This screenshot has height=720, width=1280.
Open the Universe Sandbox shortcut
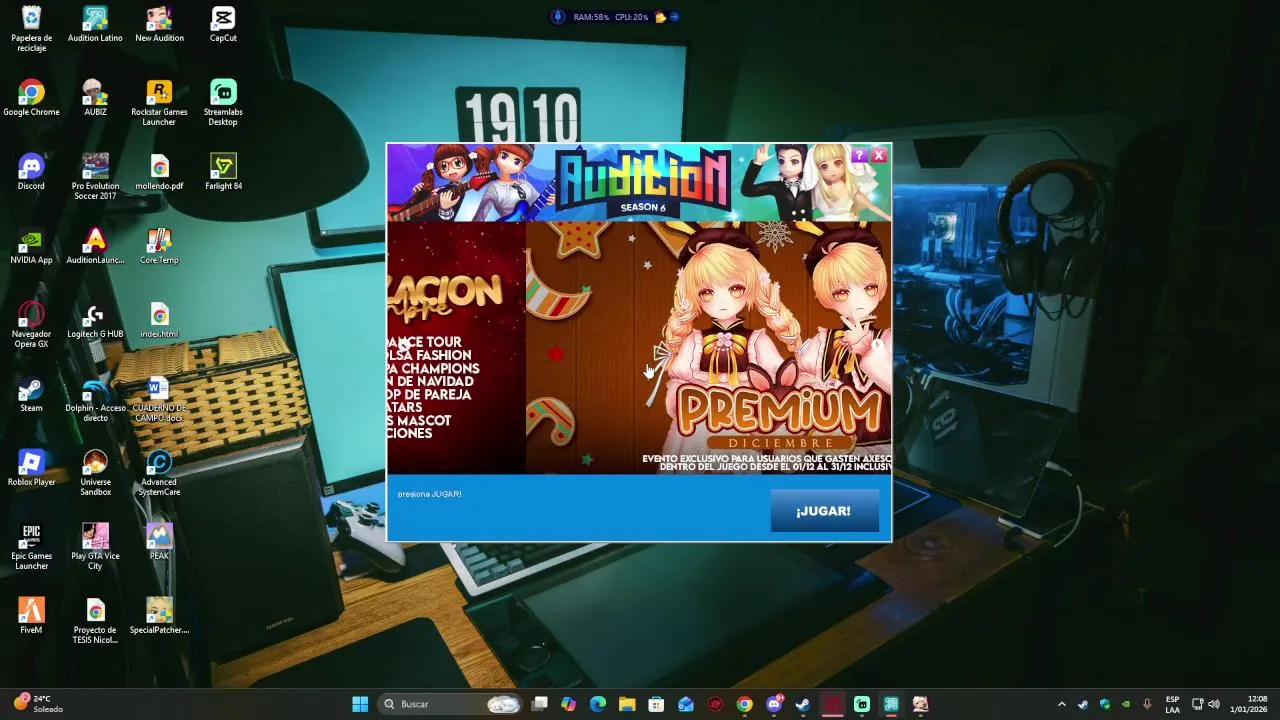click(x=95, y=473)
